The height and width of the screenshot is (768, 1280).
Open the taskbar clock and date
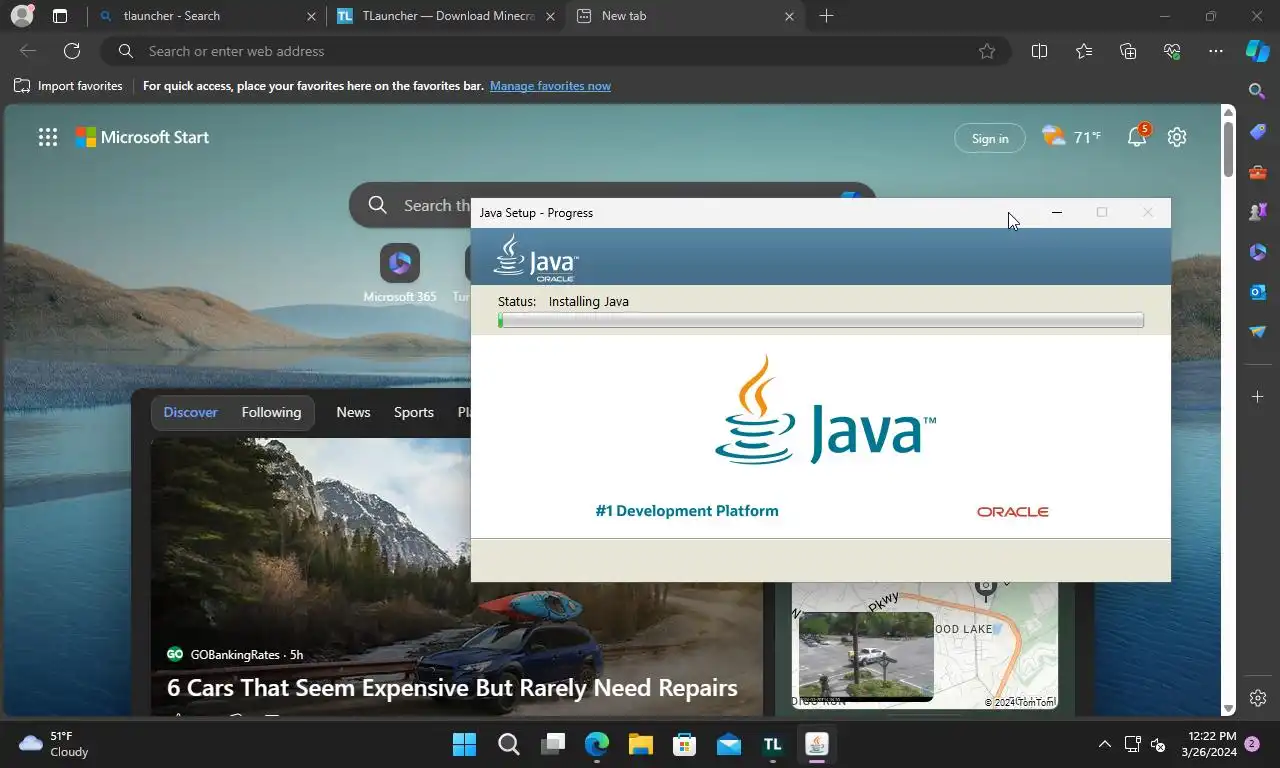(1207, 744)
